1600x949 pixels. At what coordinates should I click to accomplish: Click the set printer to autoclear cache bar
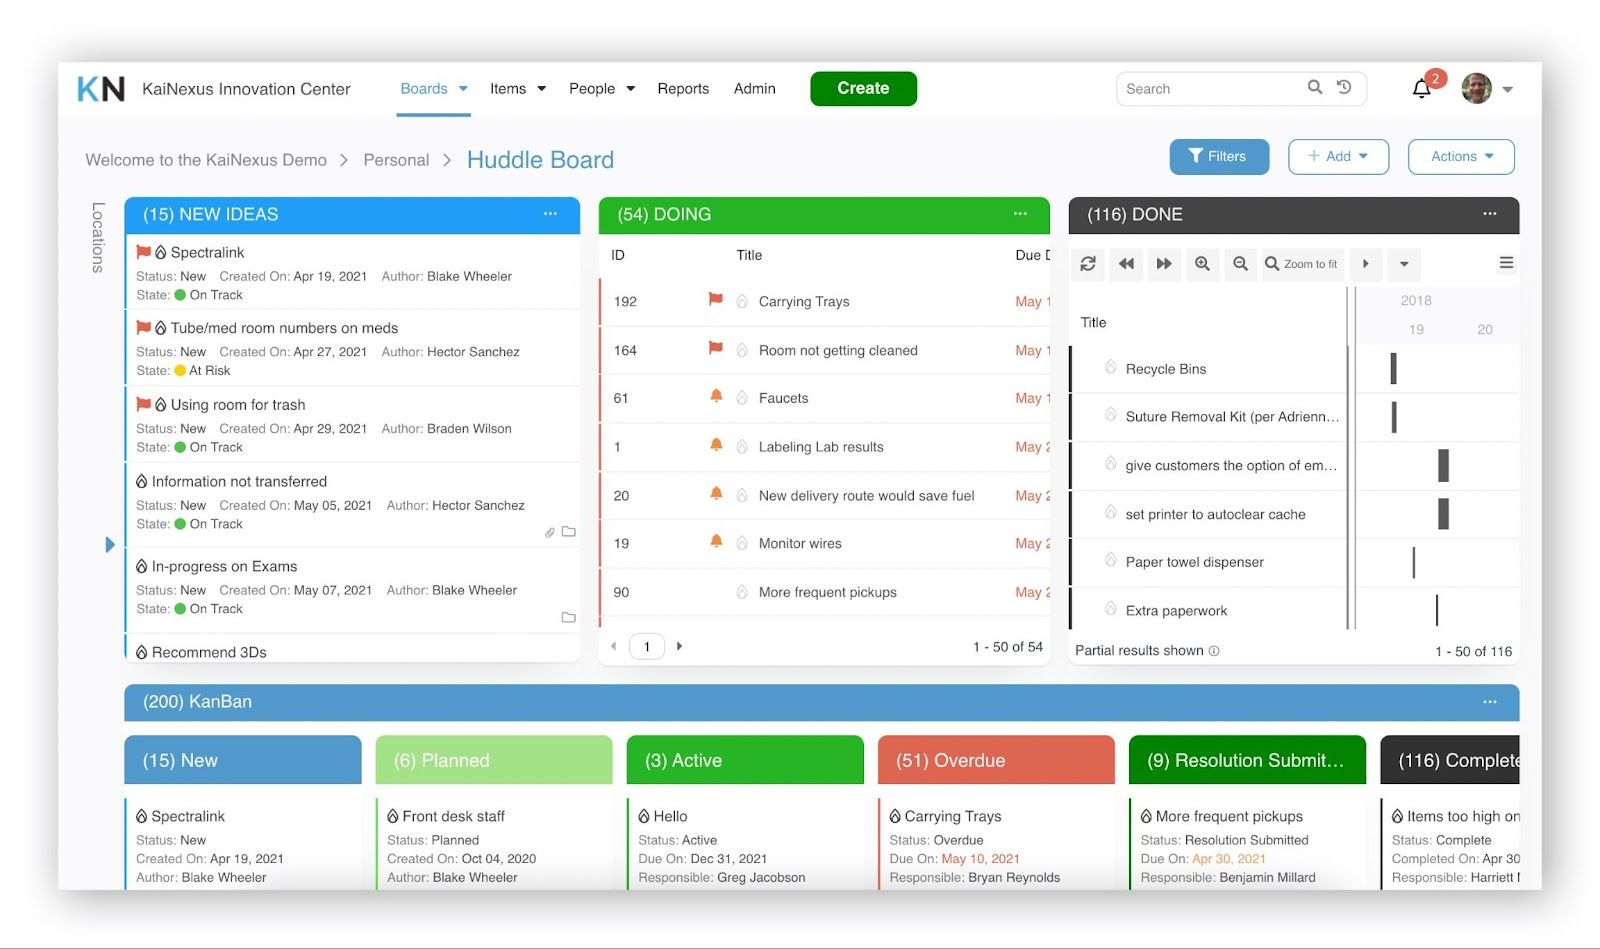[1443, 514]
